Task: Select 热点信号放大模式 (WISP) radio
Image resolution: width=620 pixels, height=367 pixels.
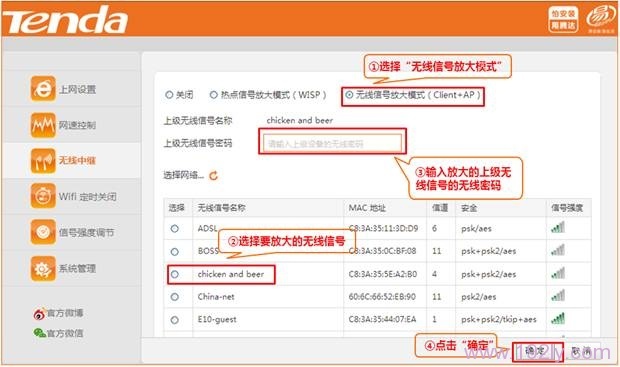Action: click(214, 95)
